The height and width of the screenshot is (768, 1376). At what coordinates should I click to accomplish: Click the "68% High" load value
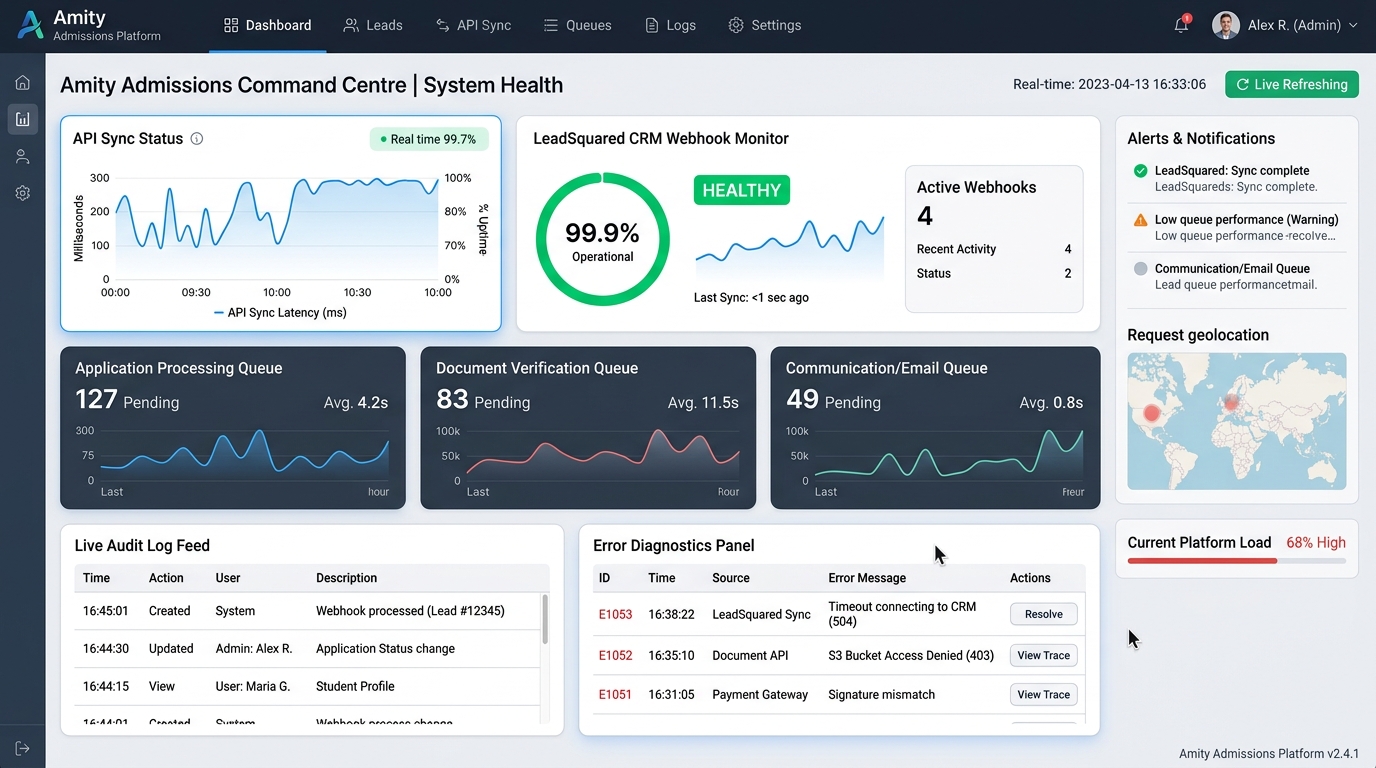[x=1316, y=543]
